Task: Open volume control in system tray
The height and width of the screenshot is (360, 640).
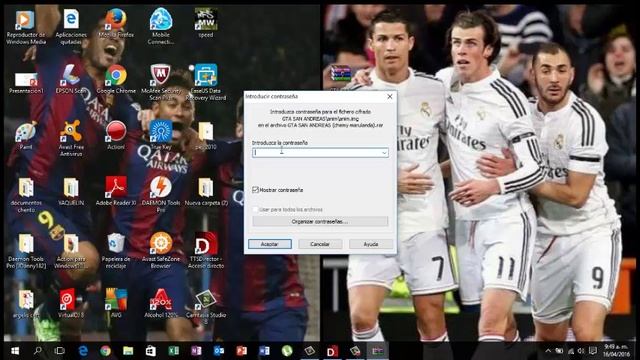Action: [581, 351]
